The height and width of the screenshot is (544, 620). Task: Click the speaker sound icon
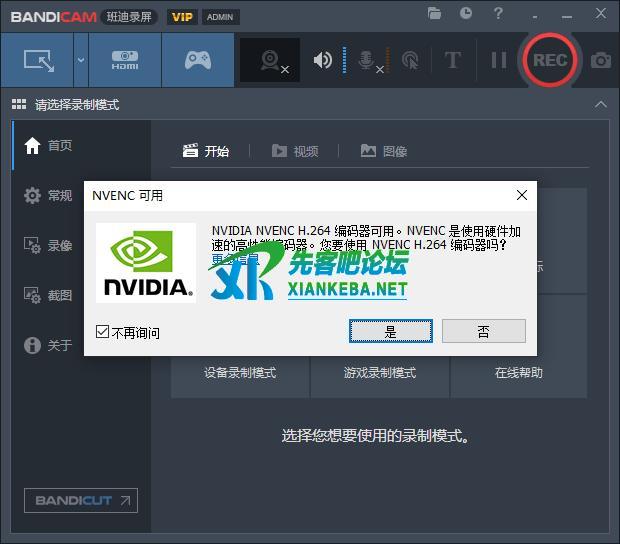pyautogui.click(x=323, y=61)
